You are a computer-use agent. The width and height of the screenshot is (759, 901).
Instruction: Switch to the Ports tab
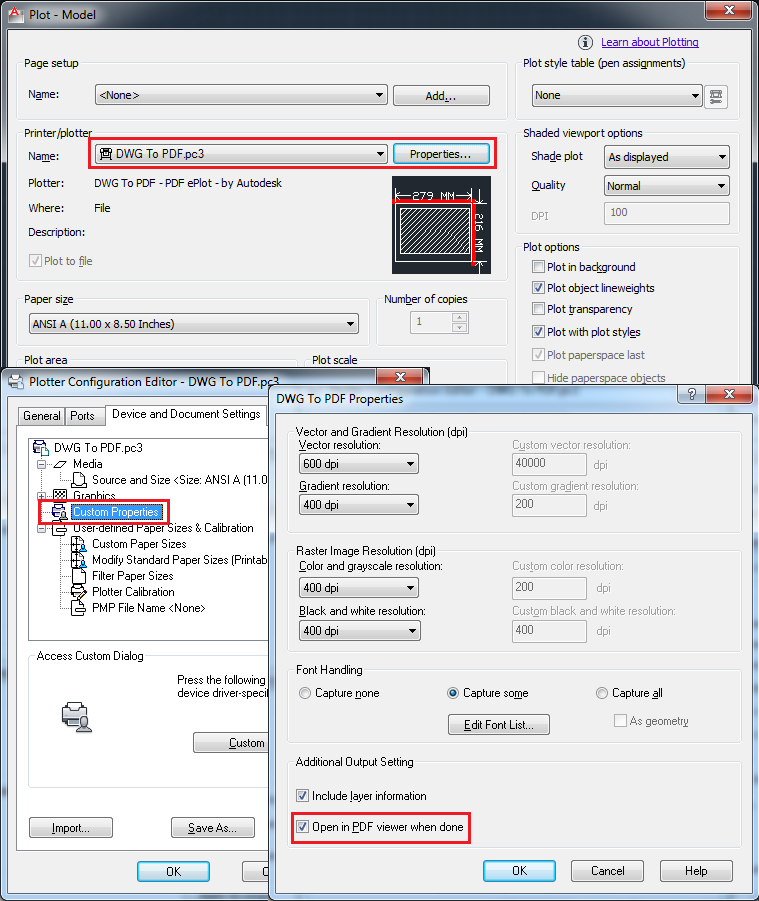click(83, 415)
